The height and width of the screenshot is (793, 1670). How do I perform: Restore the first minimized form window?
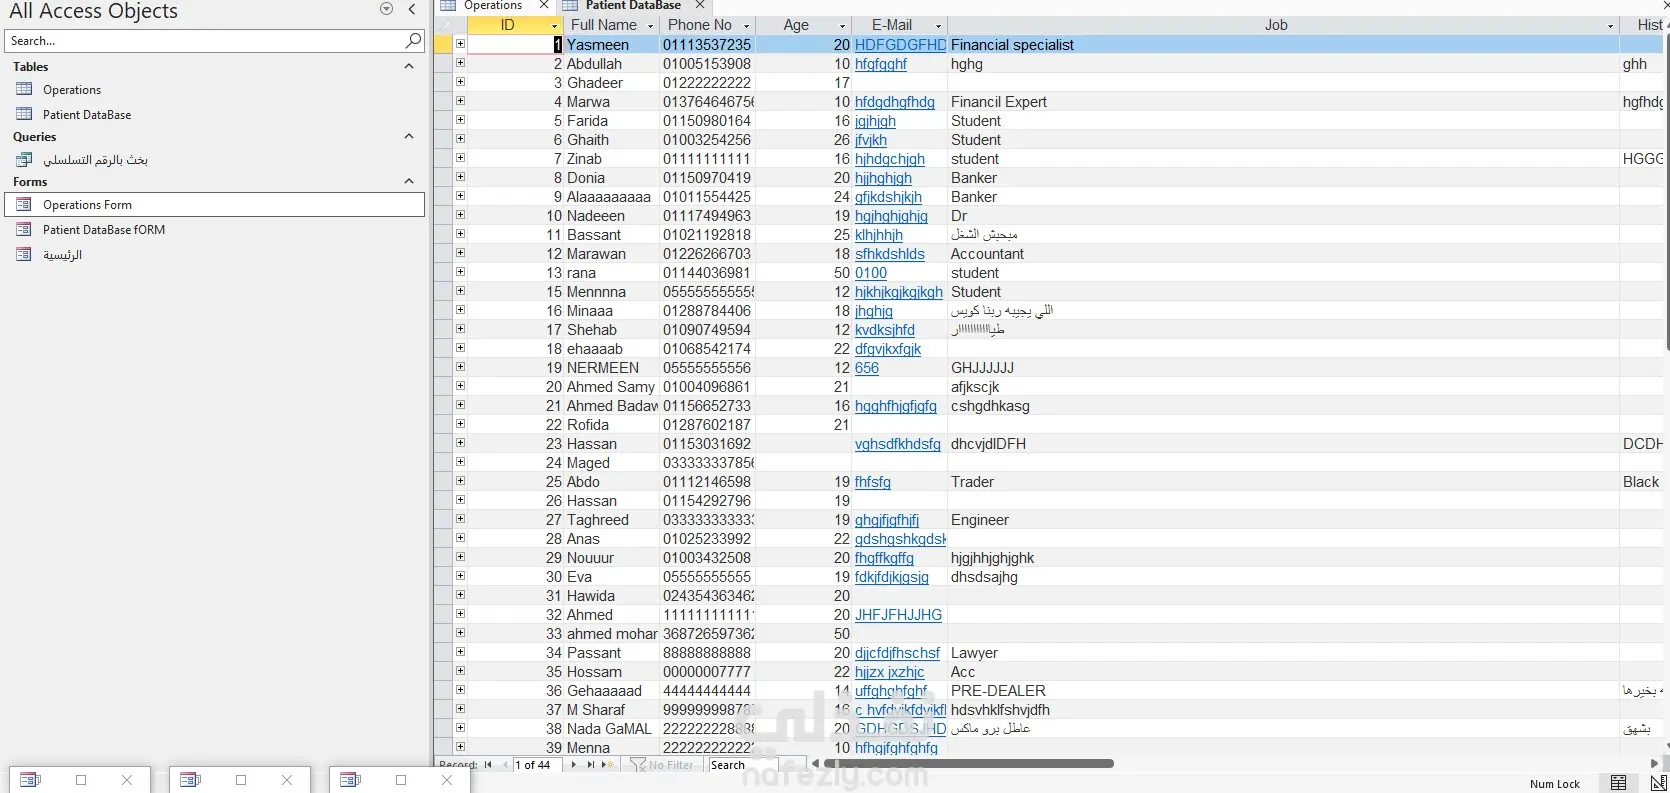81,780
